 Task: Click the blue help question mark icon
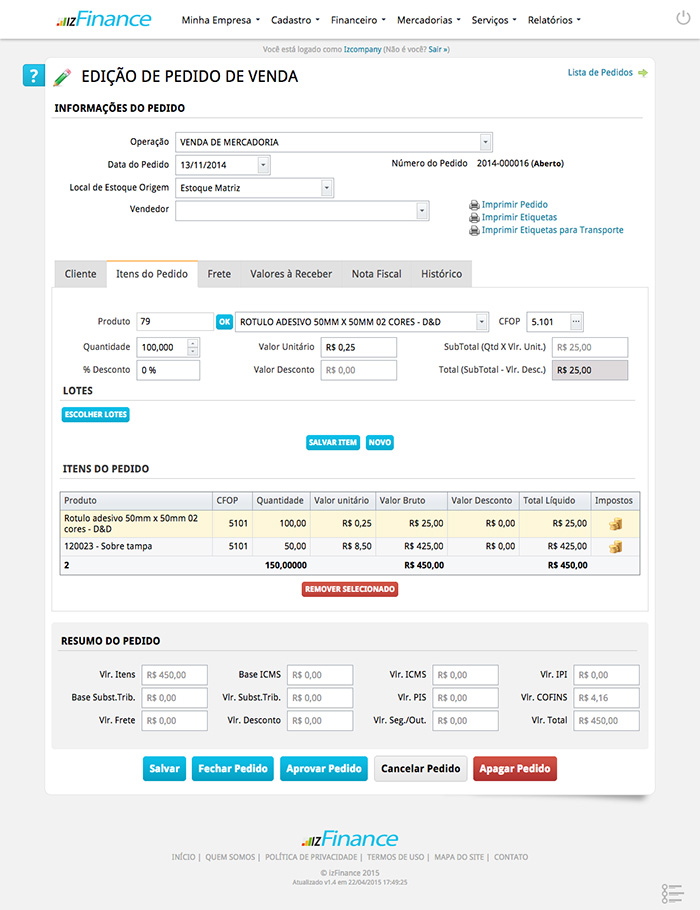[34, 76]
